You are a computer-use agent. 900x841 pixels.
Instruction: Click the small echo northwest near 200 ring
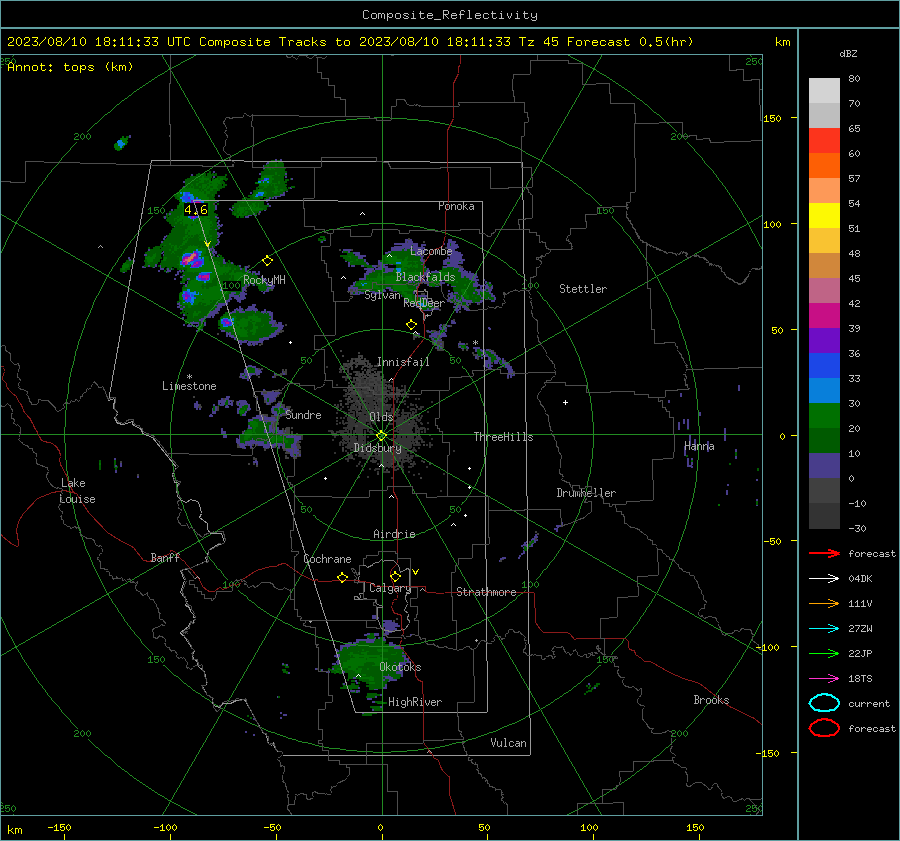[x=122, y=142]
